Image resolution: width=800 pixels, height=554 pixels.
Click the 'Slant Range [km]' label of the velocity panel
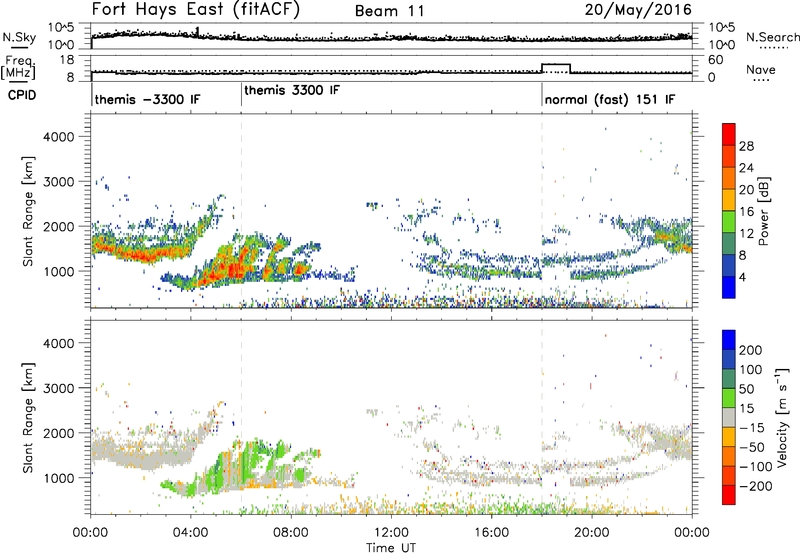28,418
